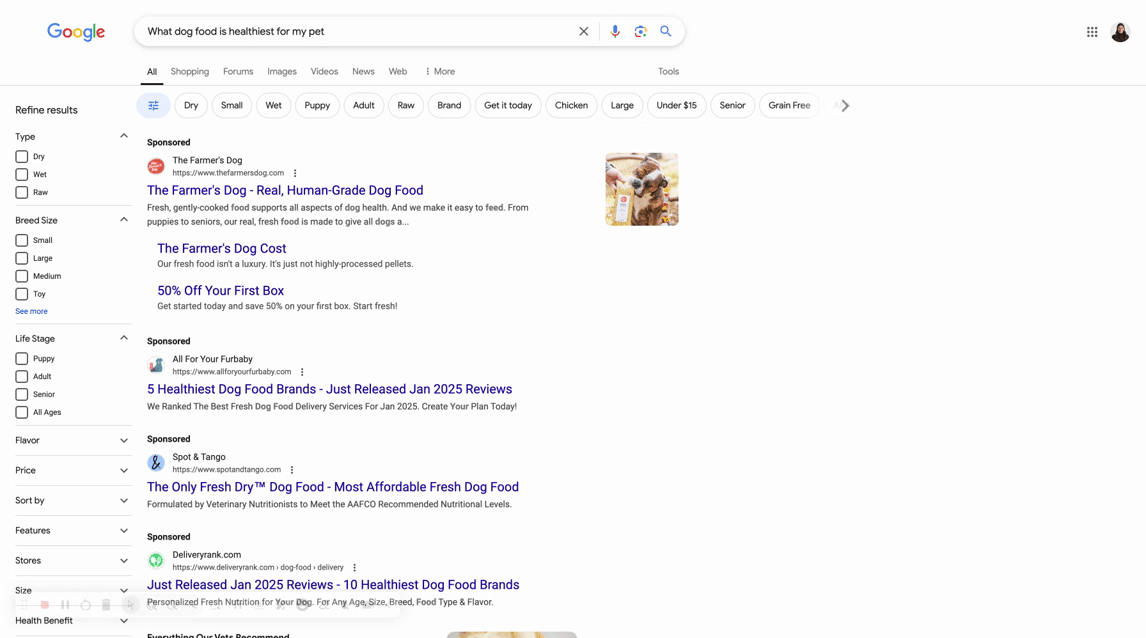Collapse the Life Stage filter section

coord(124,338)
